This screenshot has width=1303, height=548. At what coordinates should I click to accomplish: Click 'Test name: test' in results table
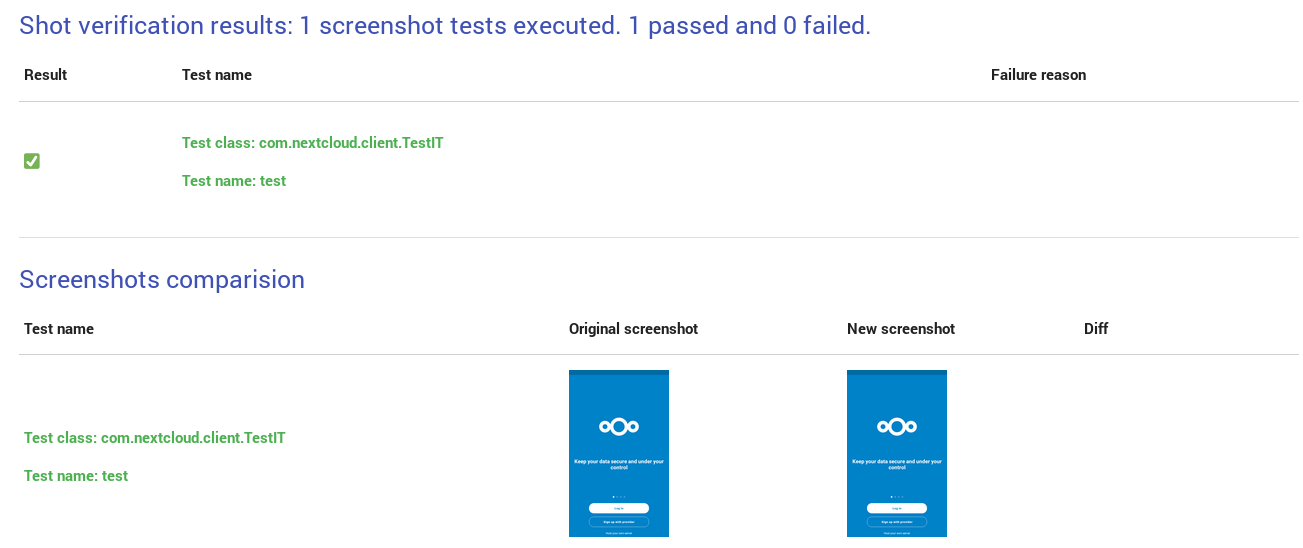point(234,181)
